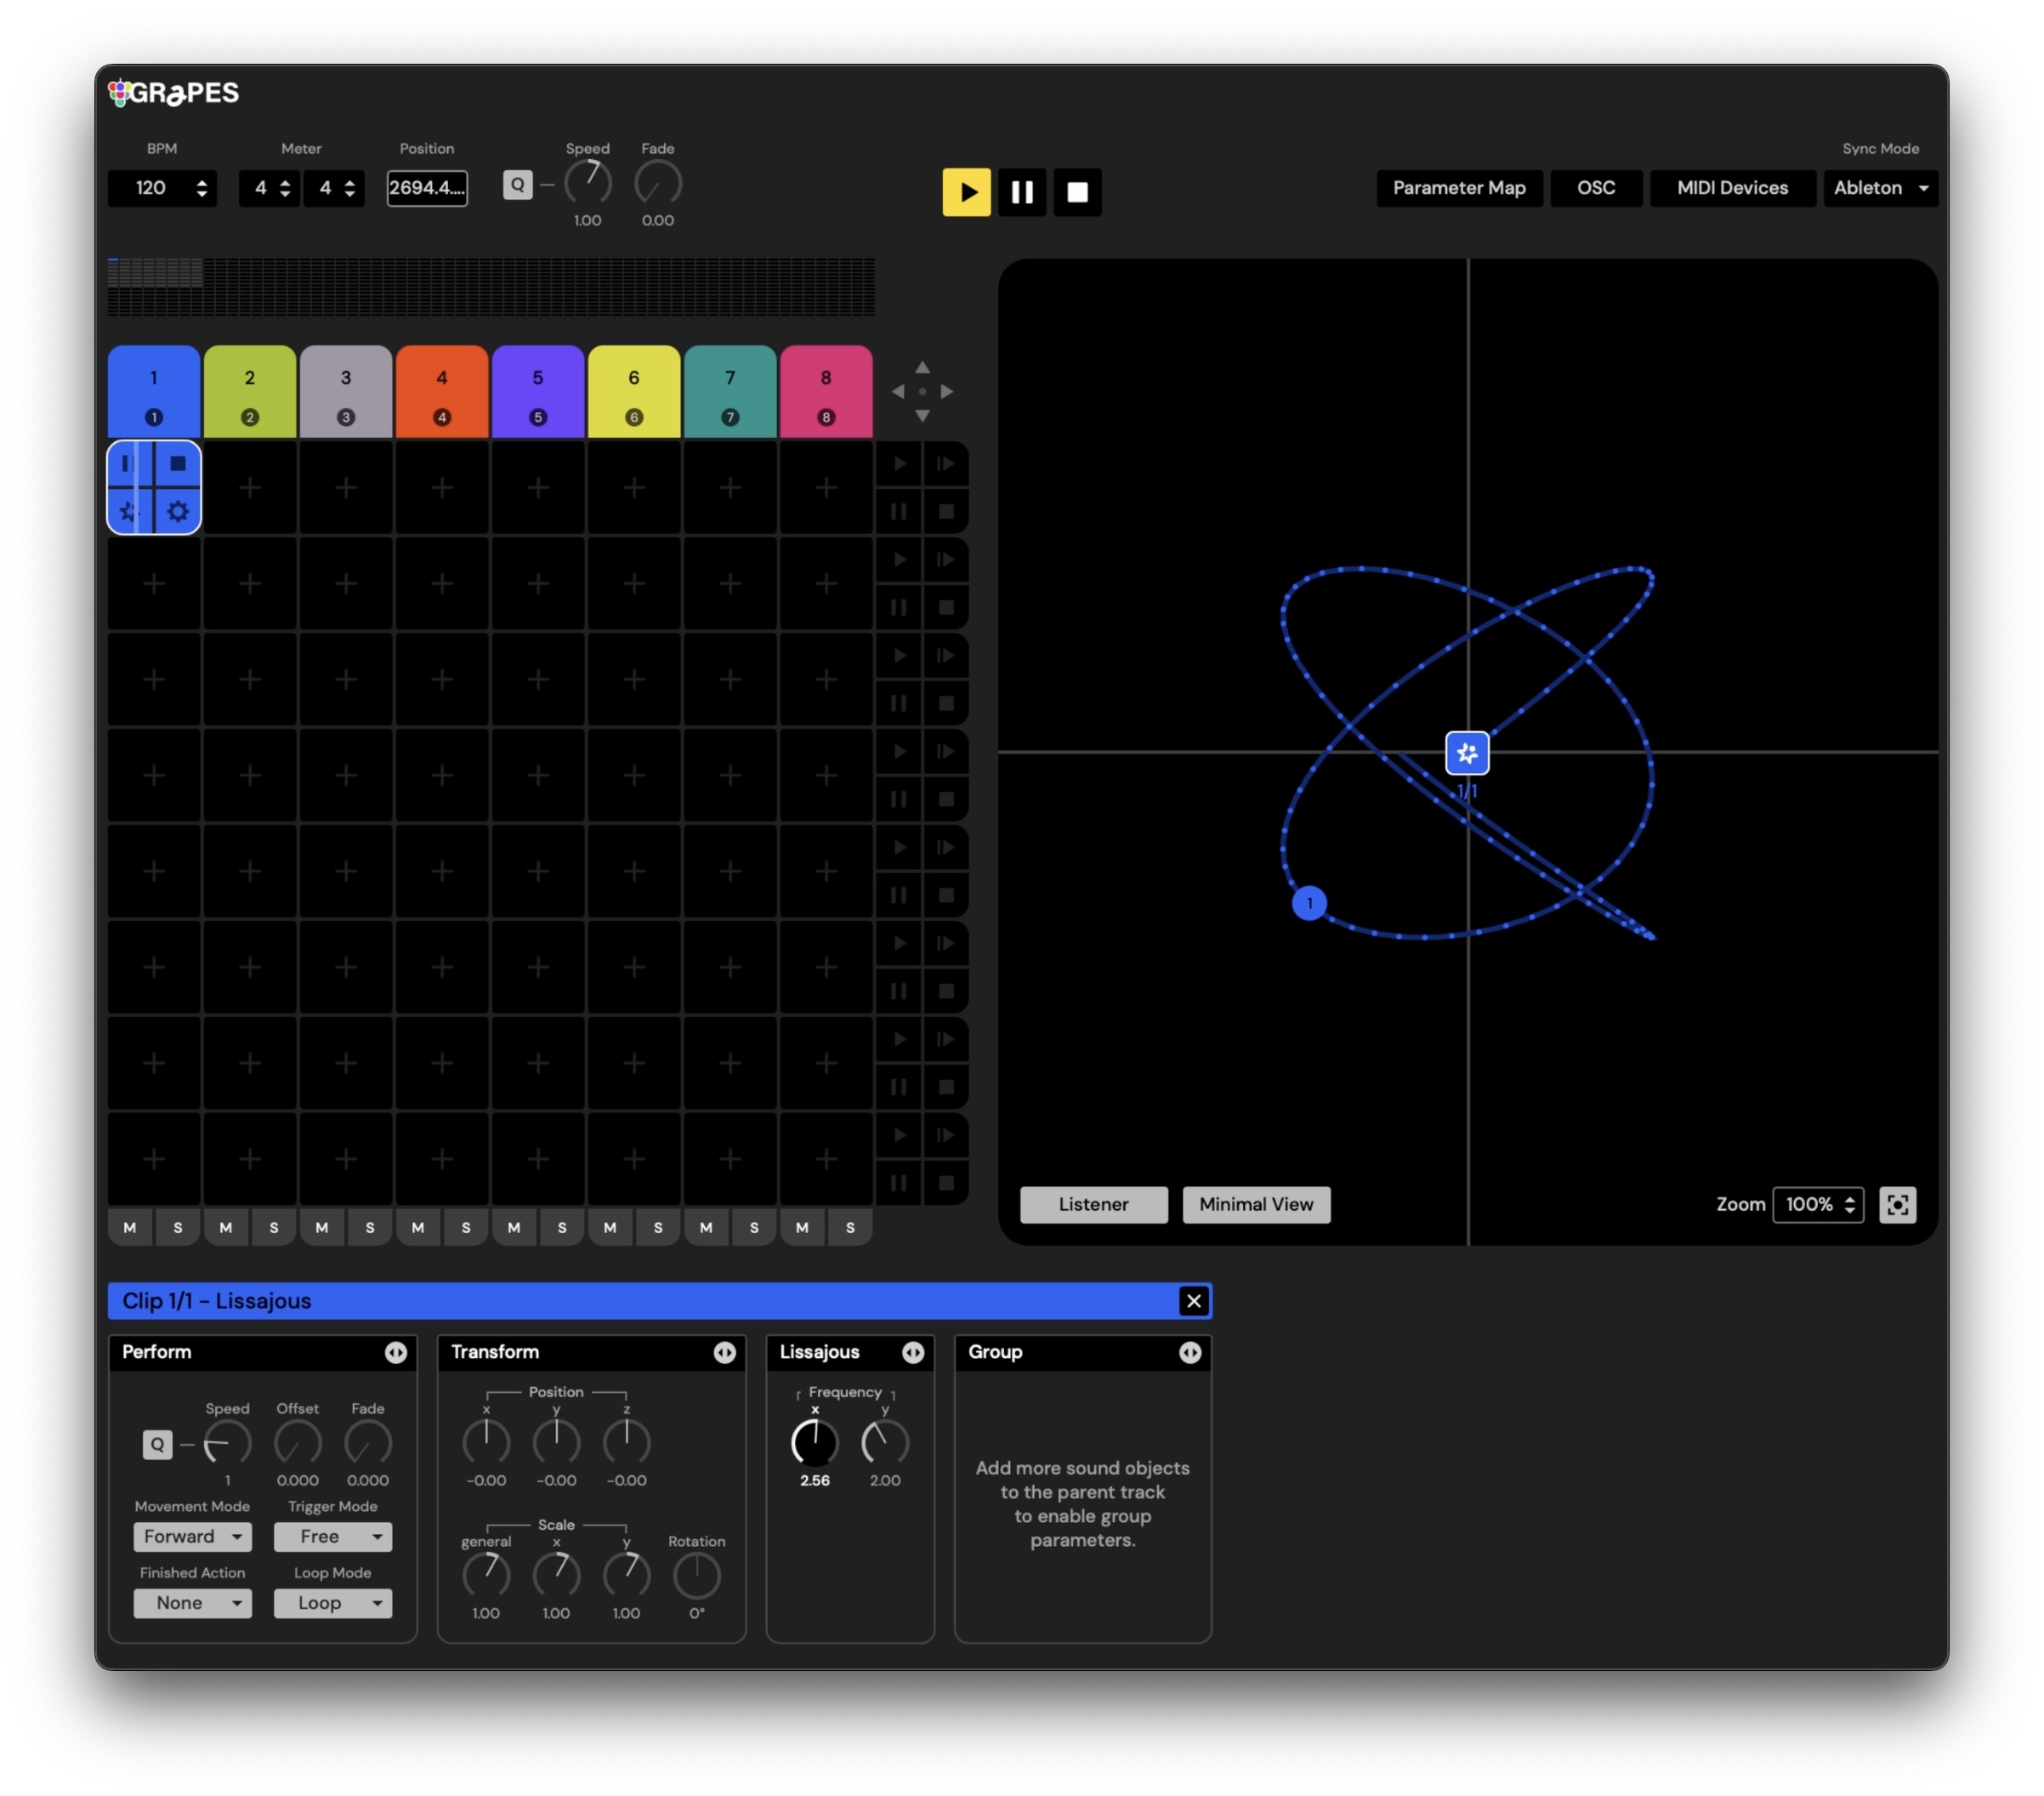Open gear settings in clip 1/1 cell

coord(178,512)
